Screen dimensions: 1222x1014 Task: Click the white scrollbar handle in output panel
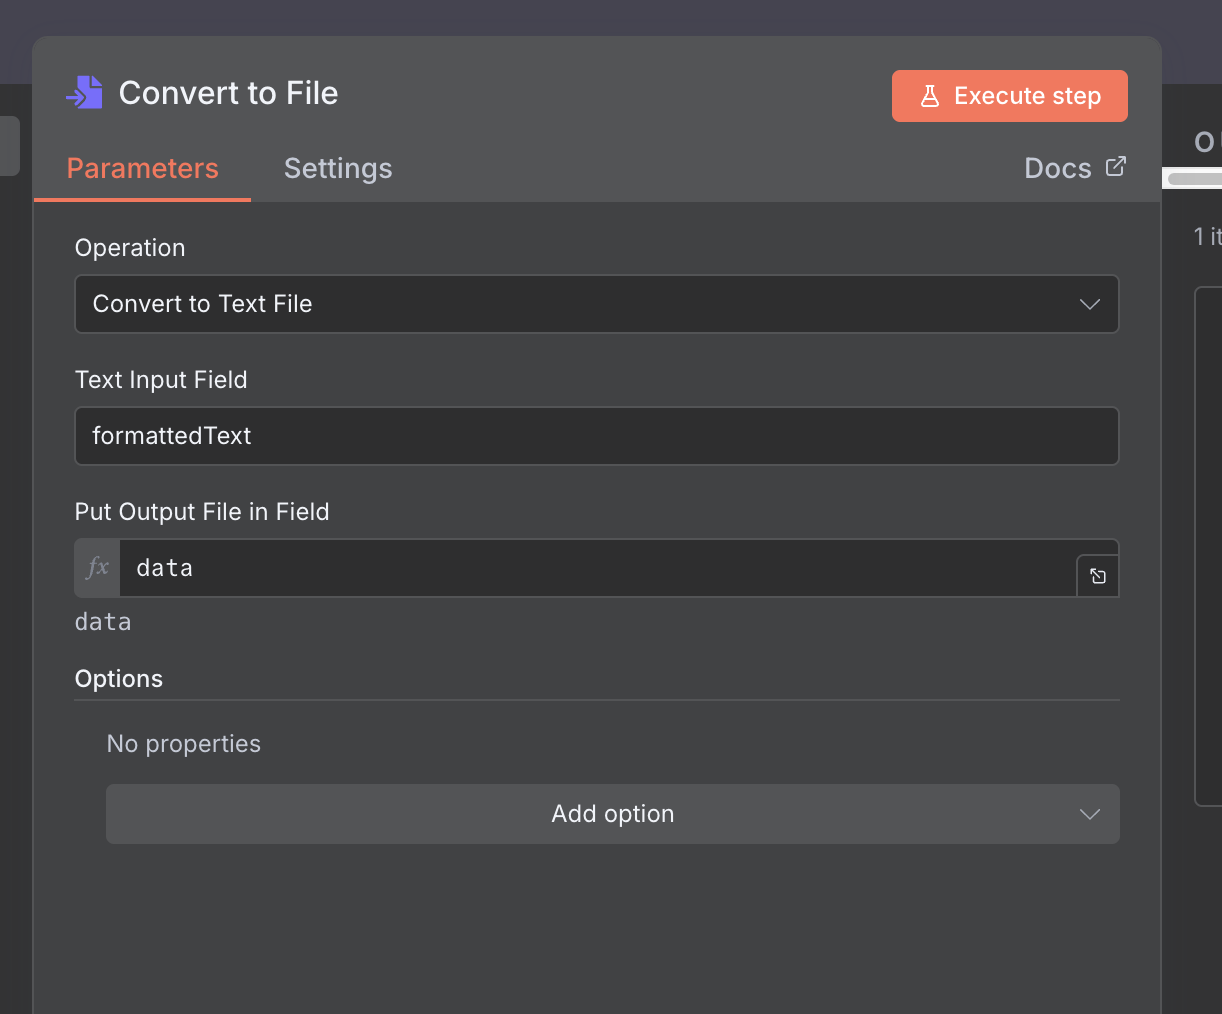[1196, 179]
